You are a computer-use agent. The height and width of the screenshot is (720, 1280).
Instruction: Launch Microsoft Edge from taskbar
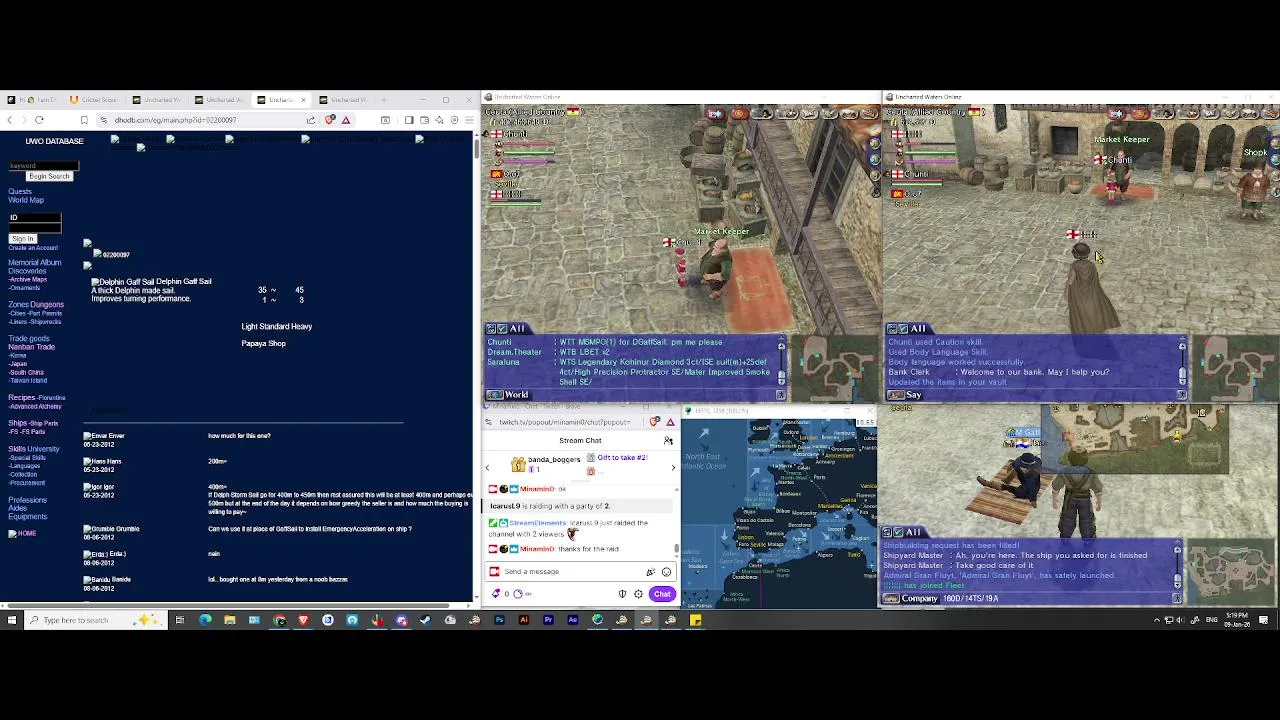(x=205, y=620)
